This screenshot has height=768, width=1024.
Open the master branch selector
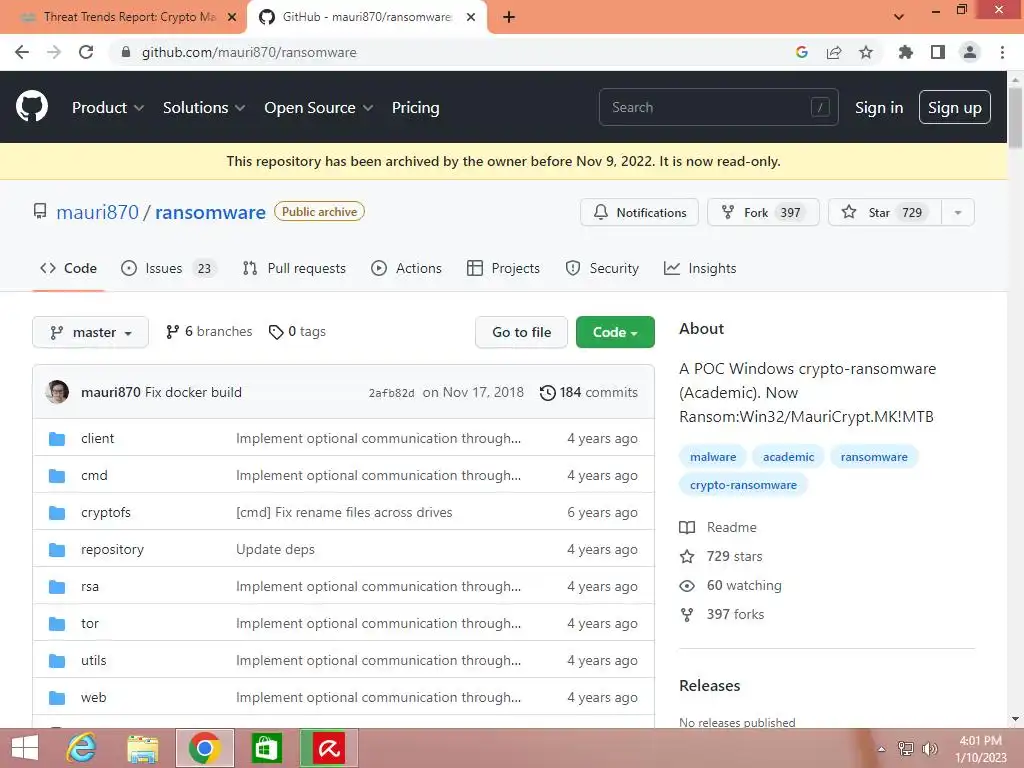tap(90, 332)
